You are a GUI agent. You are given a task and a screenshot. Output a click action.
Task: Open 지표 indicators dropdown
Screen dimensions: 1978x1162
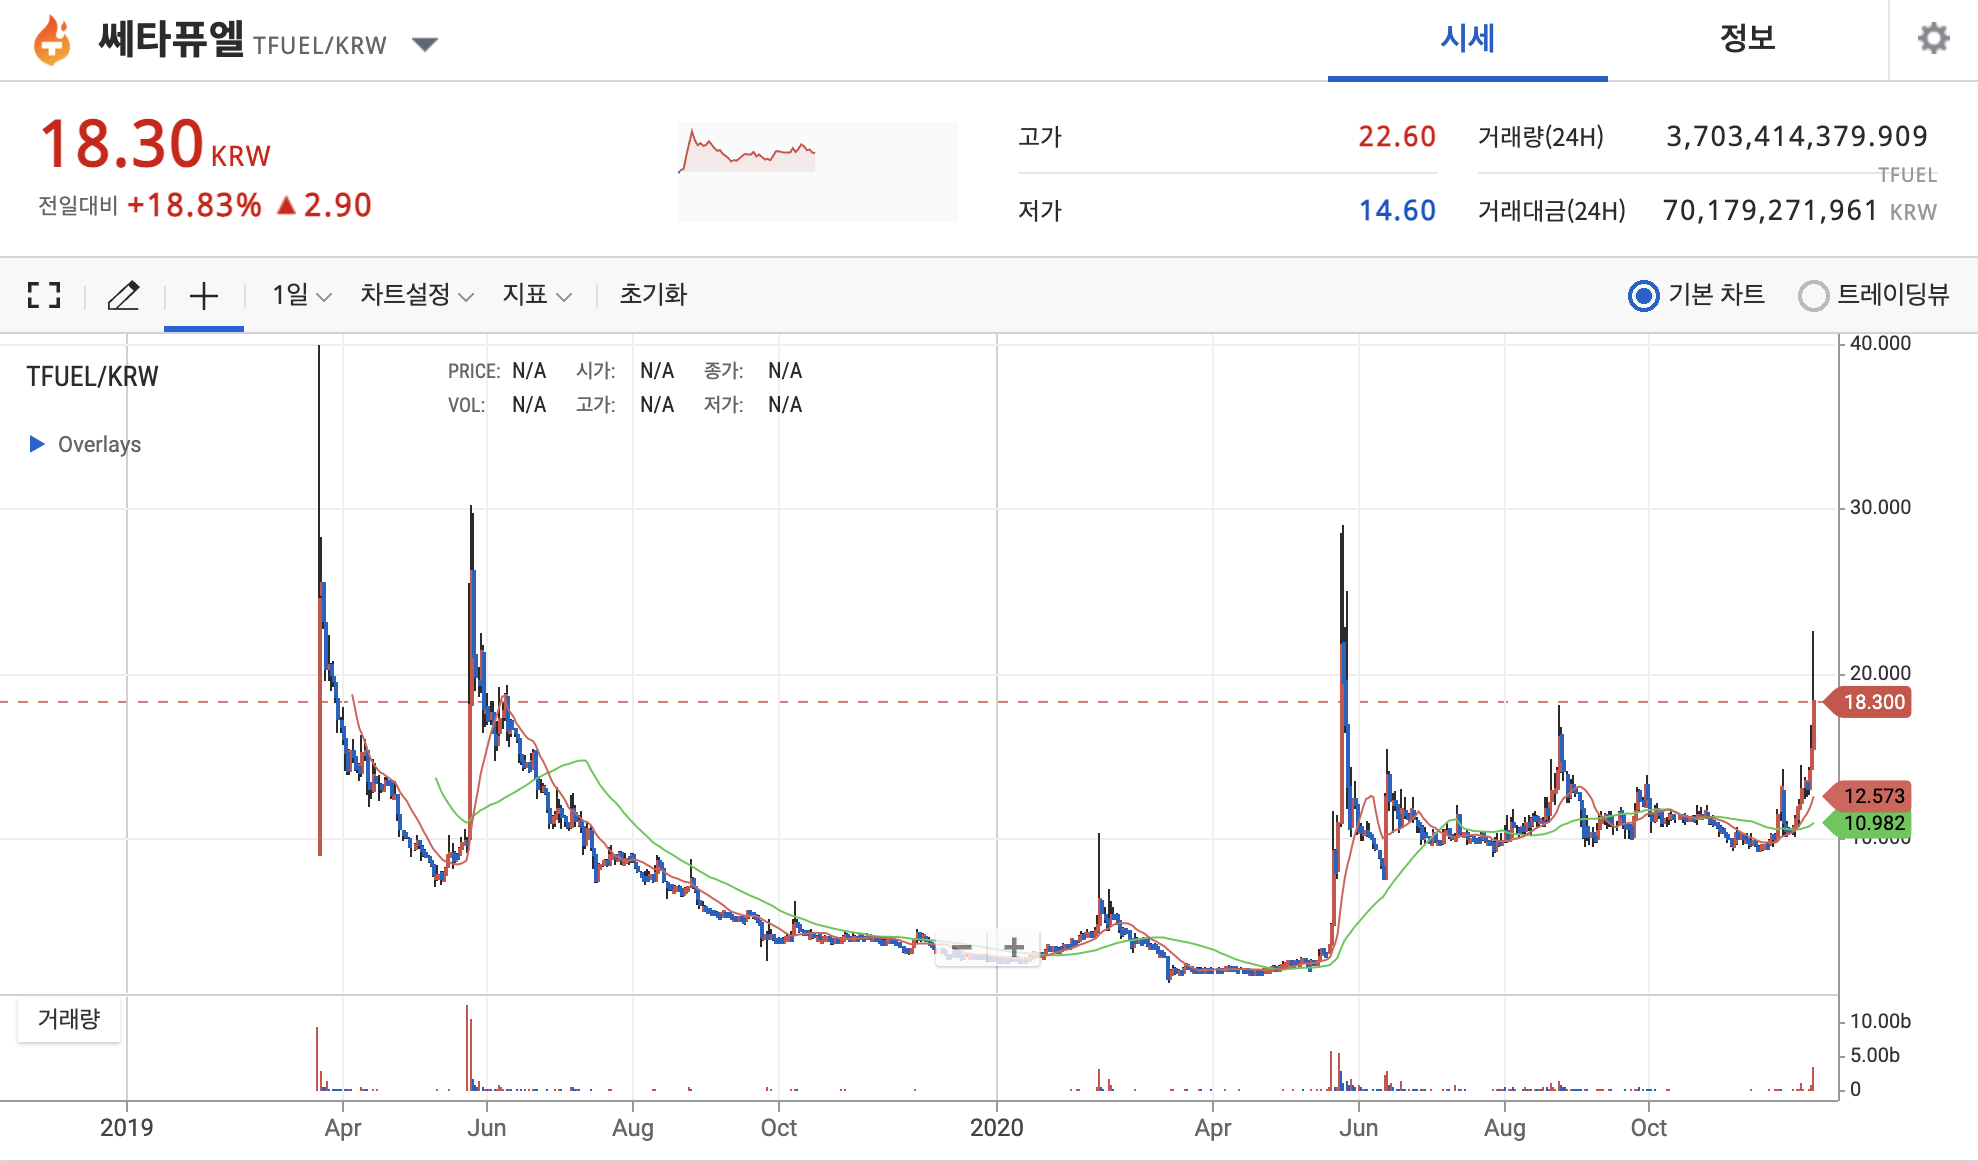pos(536,295)
